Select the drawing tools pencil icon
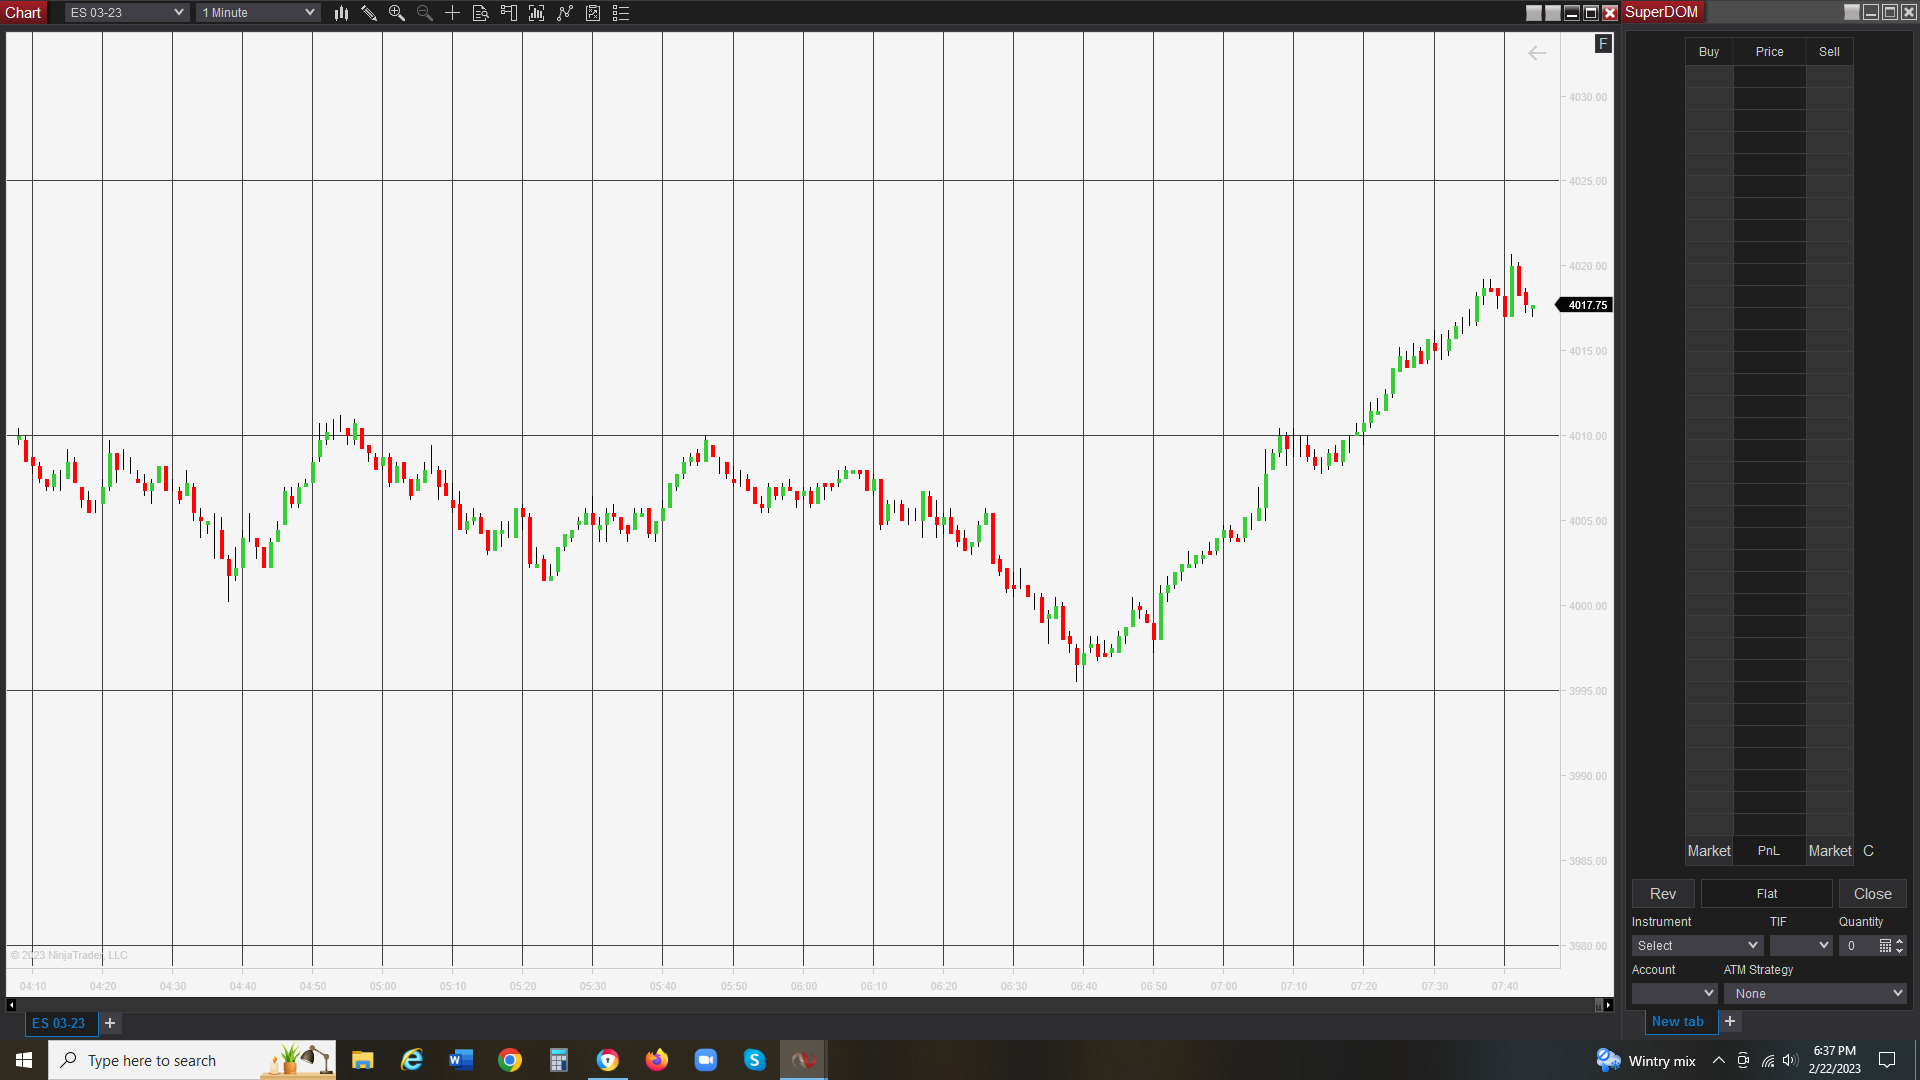 point(369,13)
